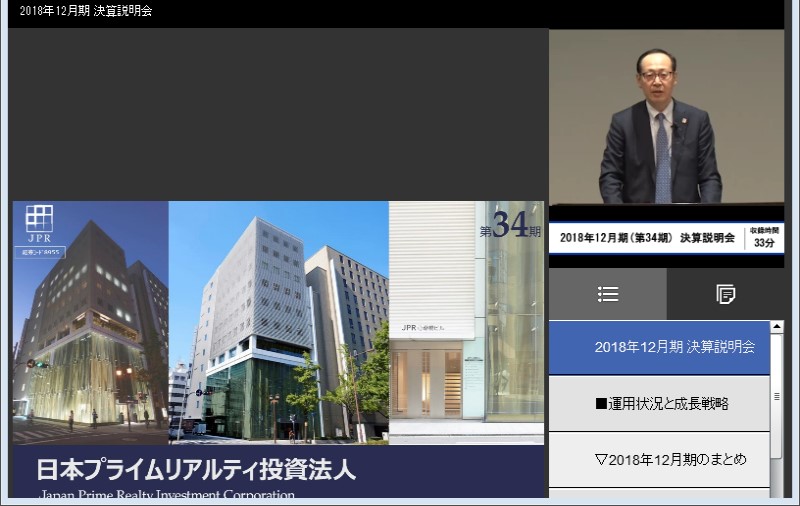800x506 pixels.
Task: Click the JPR logo on the slide
Action: (x=39, y=223)
